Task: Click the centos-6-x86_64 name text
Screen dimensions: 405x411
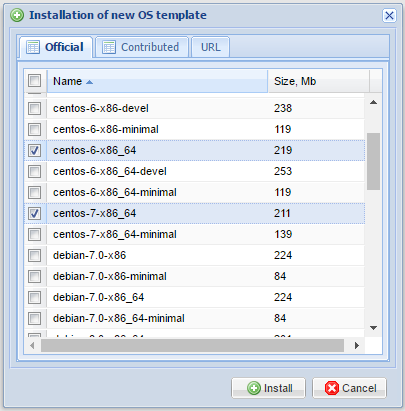Action: point(94,150)
